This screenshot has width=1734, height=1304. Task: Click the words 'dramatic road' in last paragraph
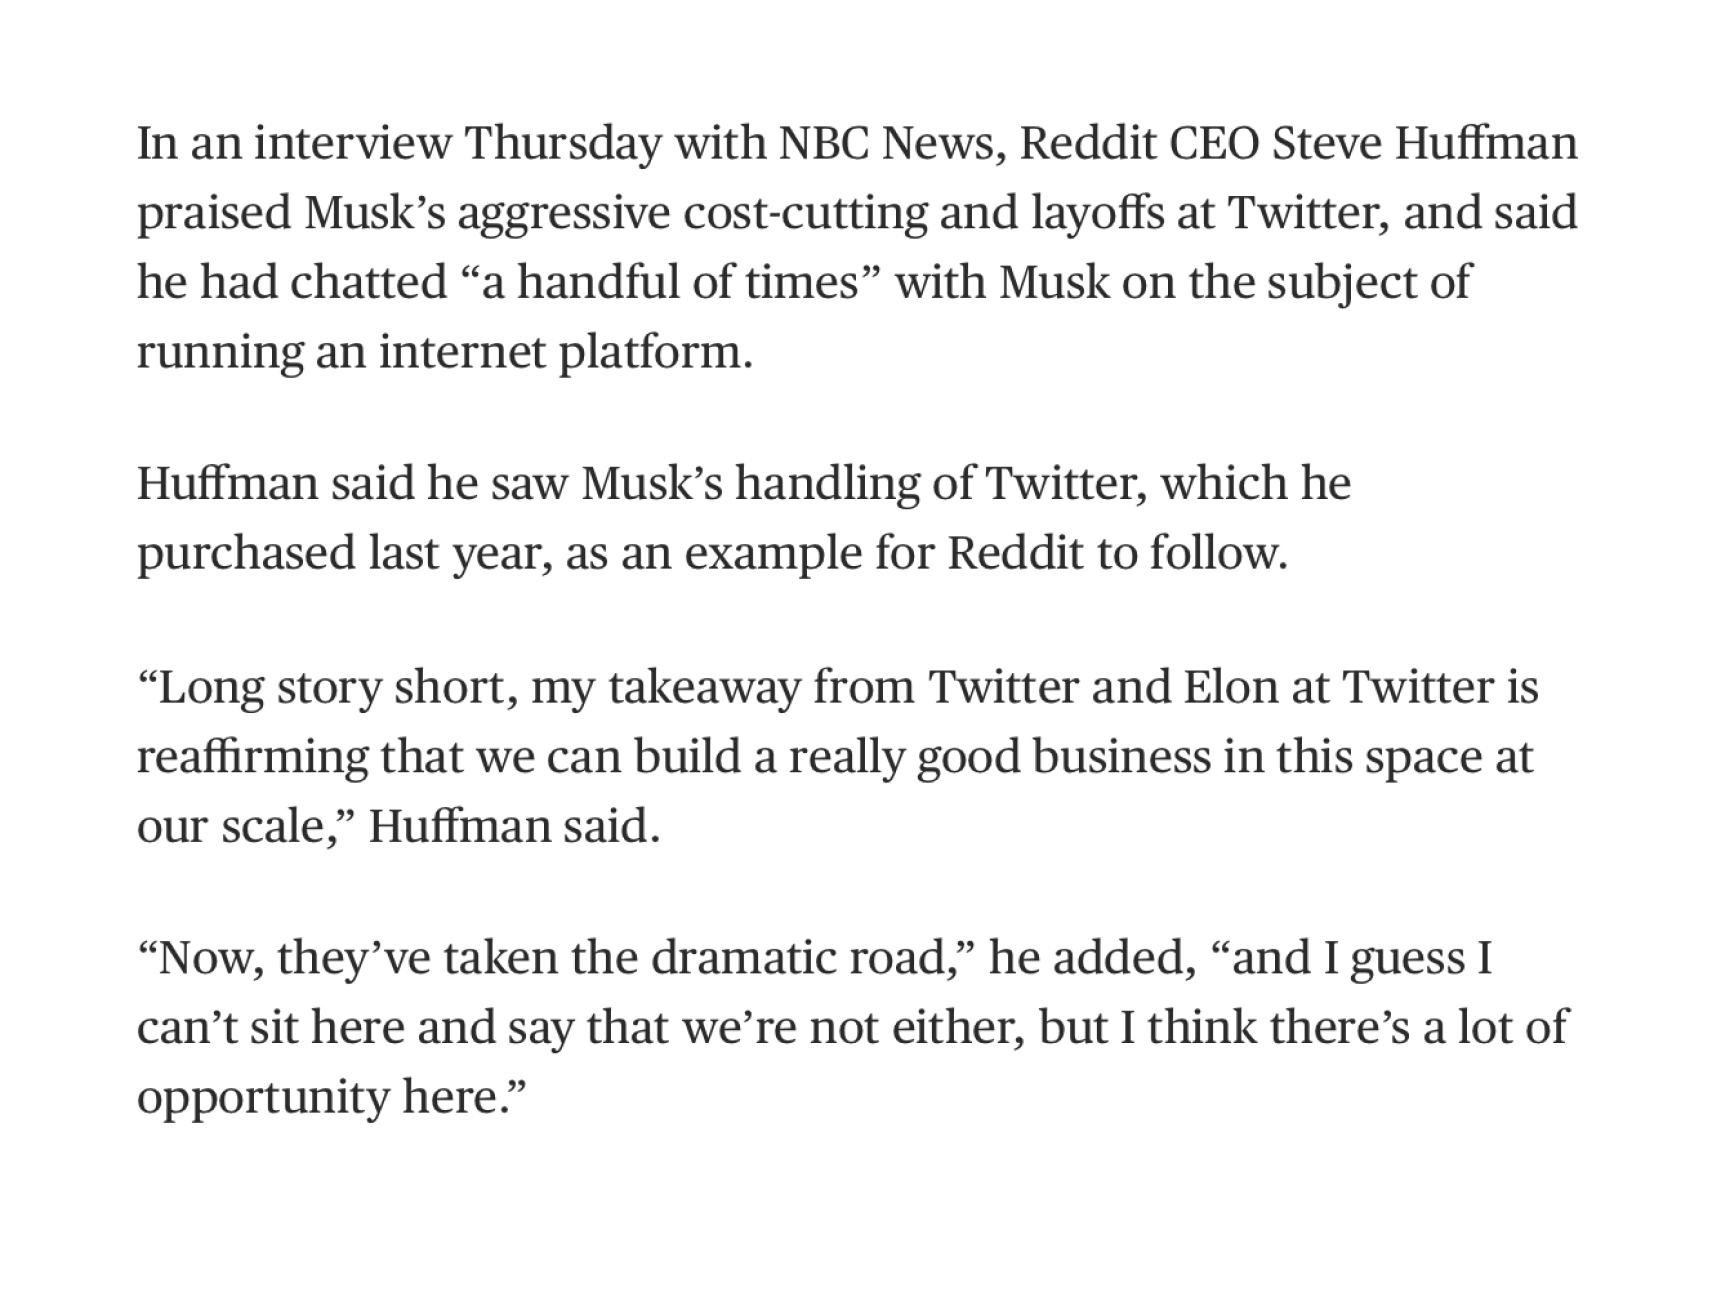pyautogui.click(x=799, y=959)
